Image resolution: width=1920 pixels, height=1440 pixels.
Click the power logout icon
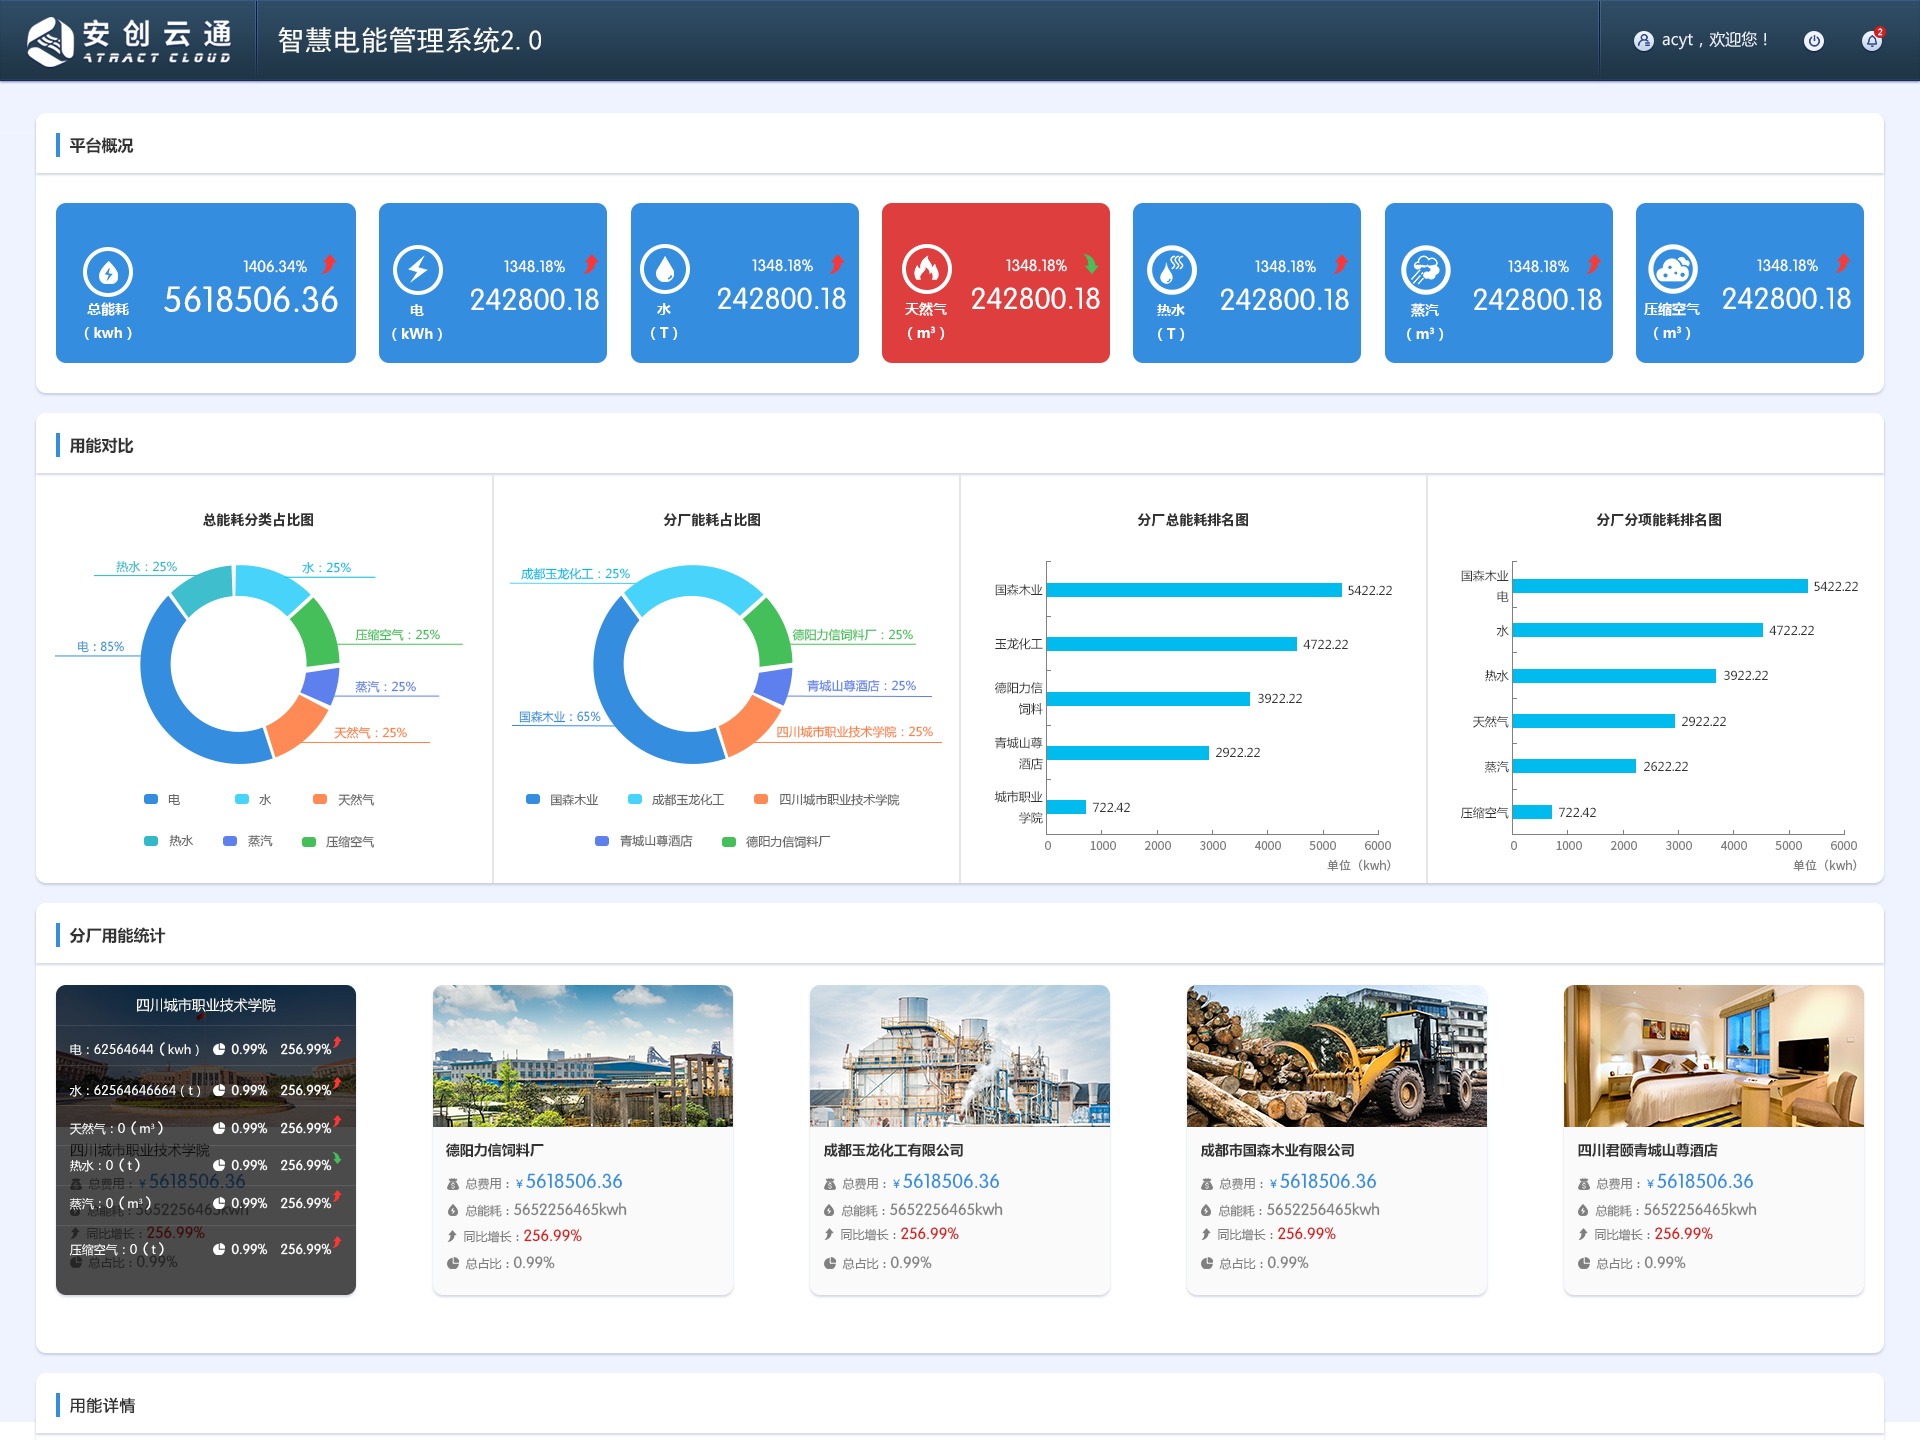point(1813,41)
